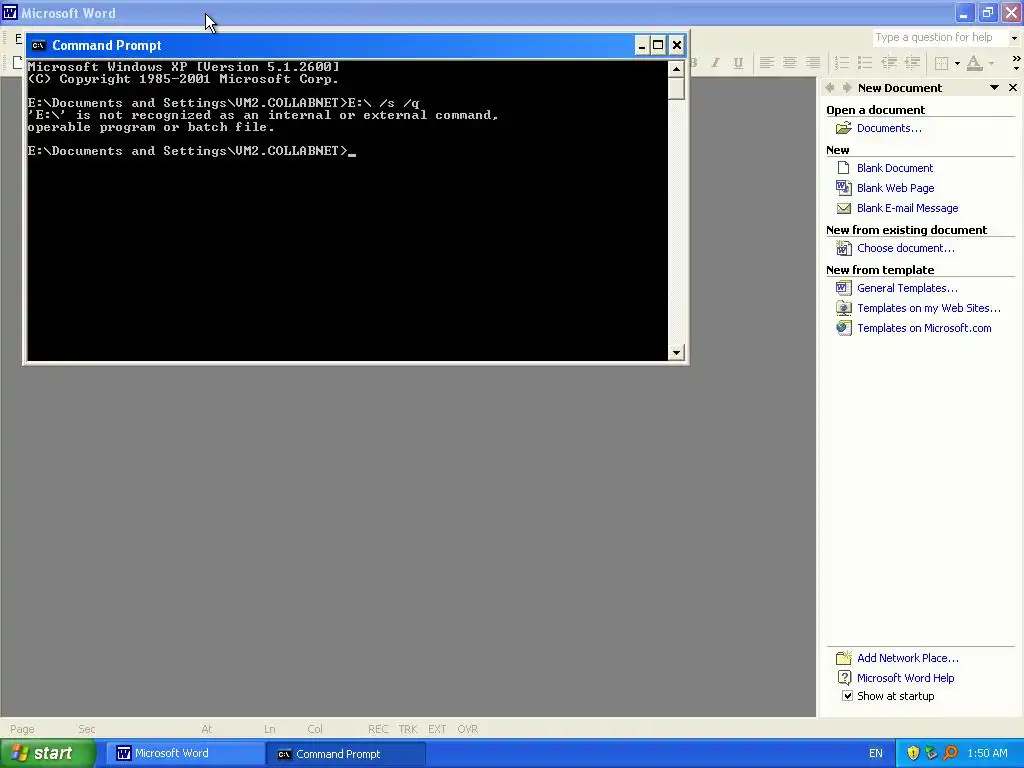
Task: Open the Border style dropdown arrow
Action: click(957, 63)
